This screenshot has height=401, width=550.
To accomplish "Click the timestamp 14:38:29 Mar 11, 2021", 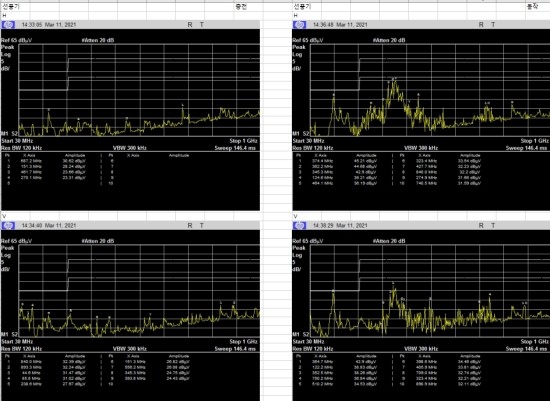I will [x=340, y=225].
